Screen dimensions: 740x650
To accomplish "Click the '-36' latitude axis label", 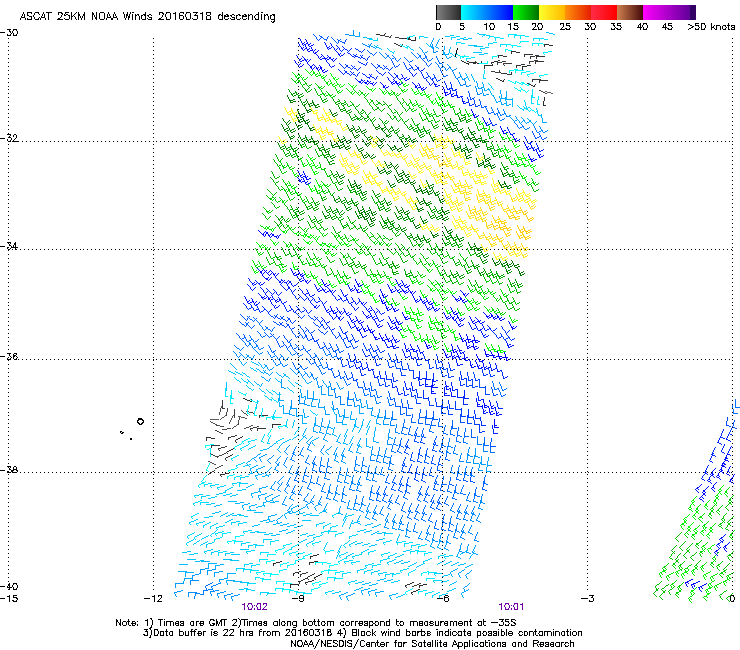I will (x=9, y=356).
